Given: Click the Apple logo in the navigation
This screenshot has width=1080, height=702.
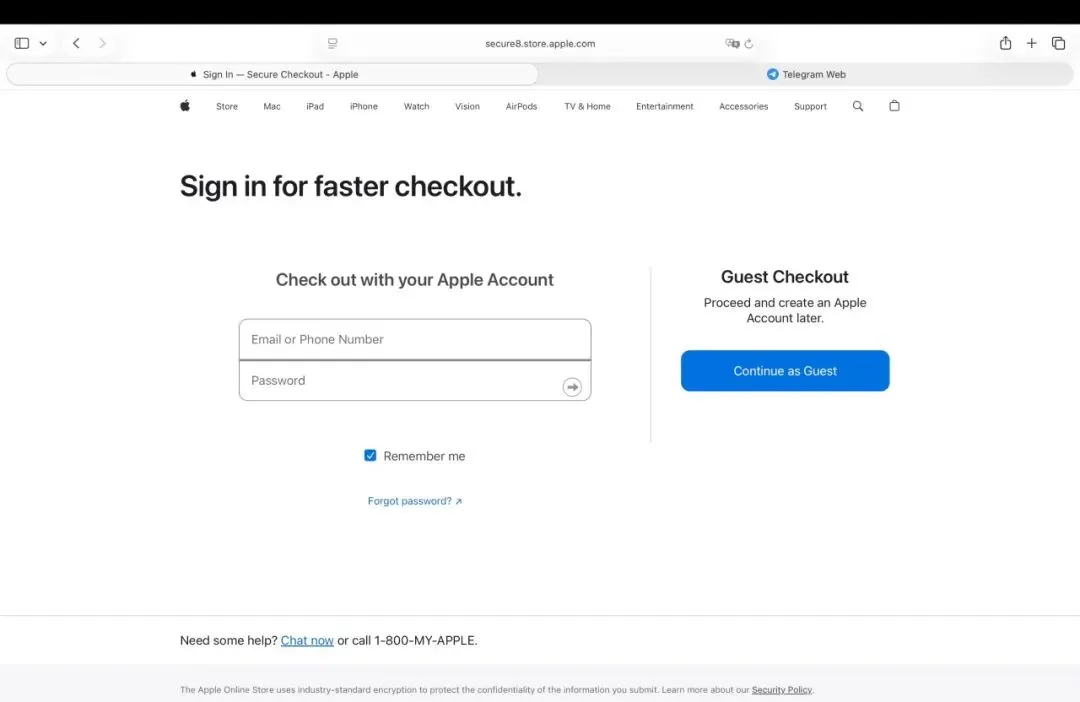Looking at the screenshot, I should 185,106.
